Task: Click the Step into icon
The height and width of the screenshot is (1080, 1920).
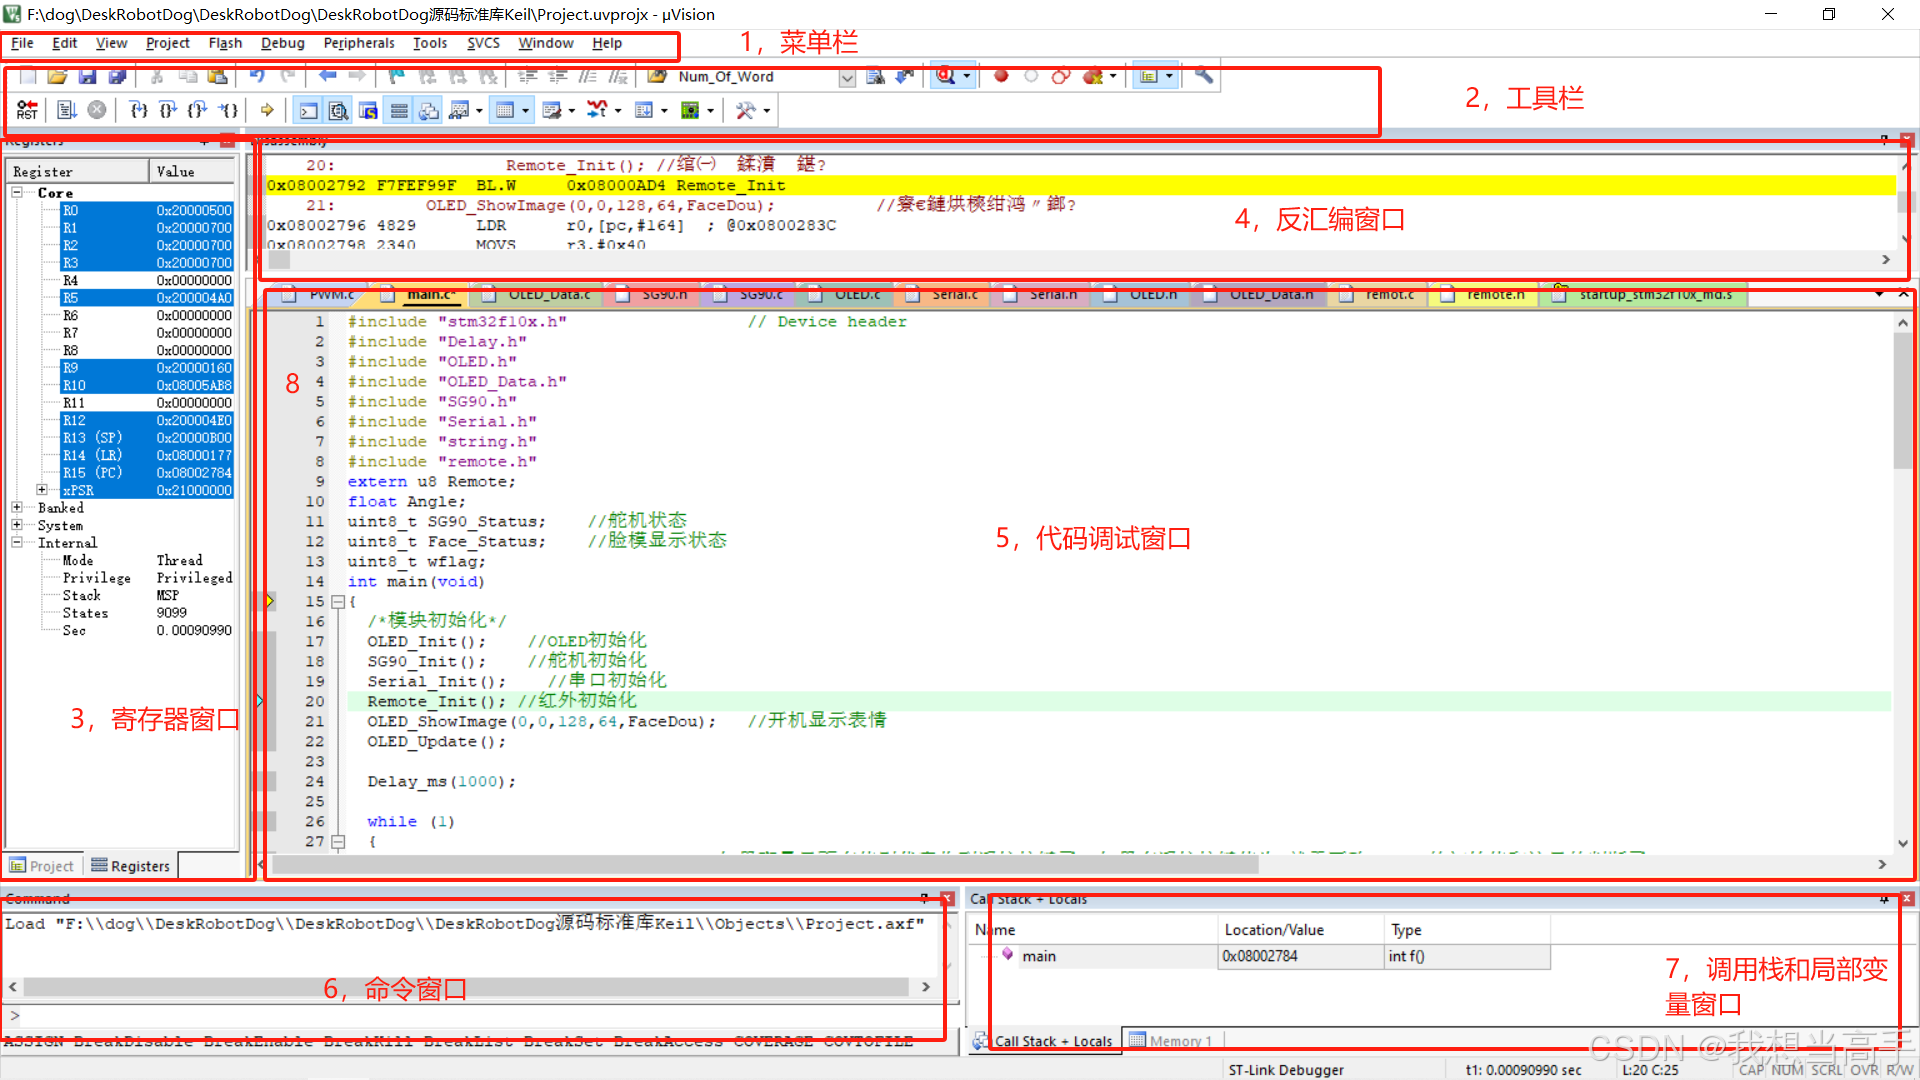Action: coord(138,110)
